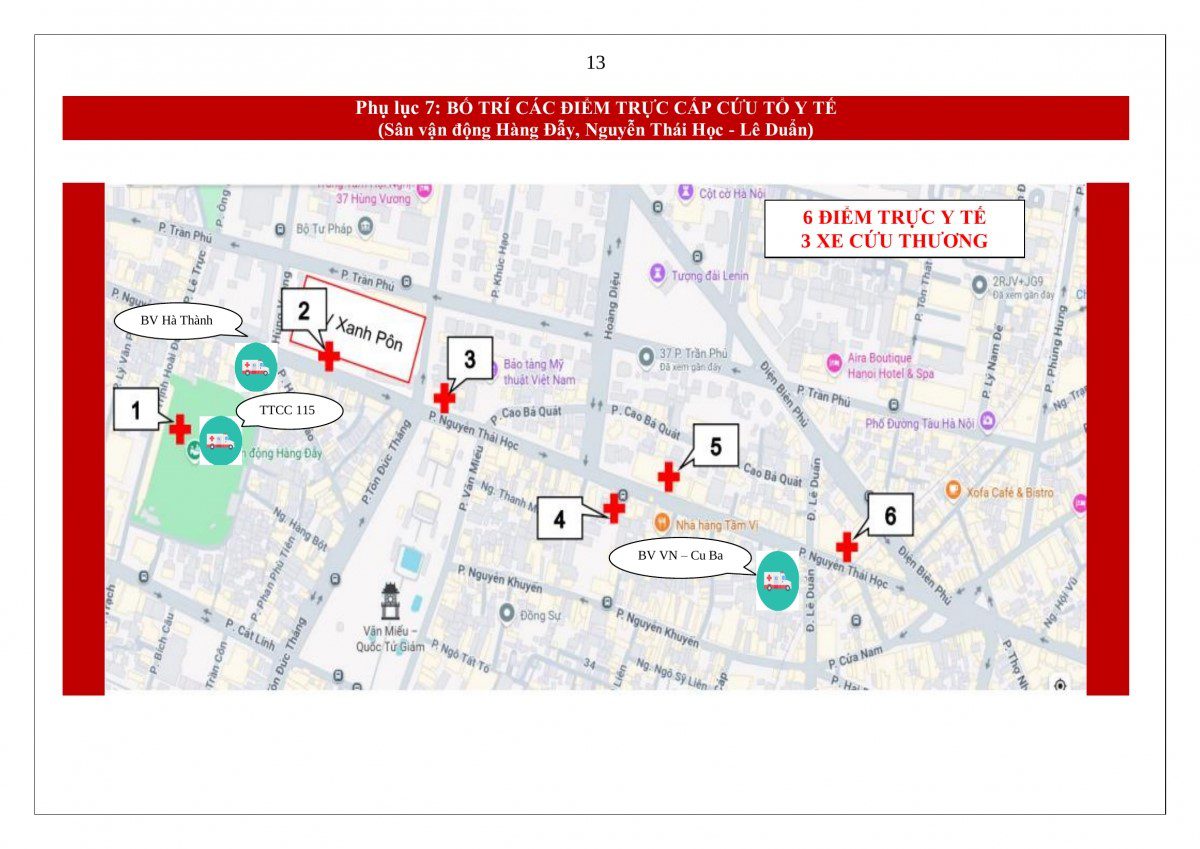Click the numbered callout box 2

point(304,310)
